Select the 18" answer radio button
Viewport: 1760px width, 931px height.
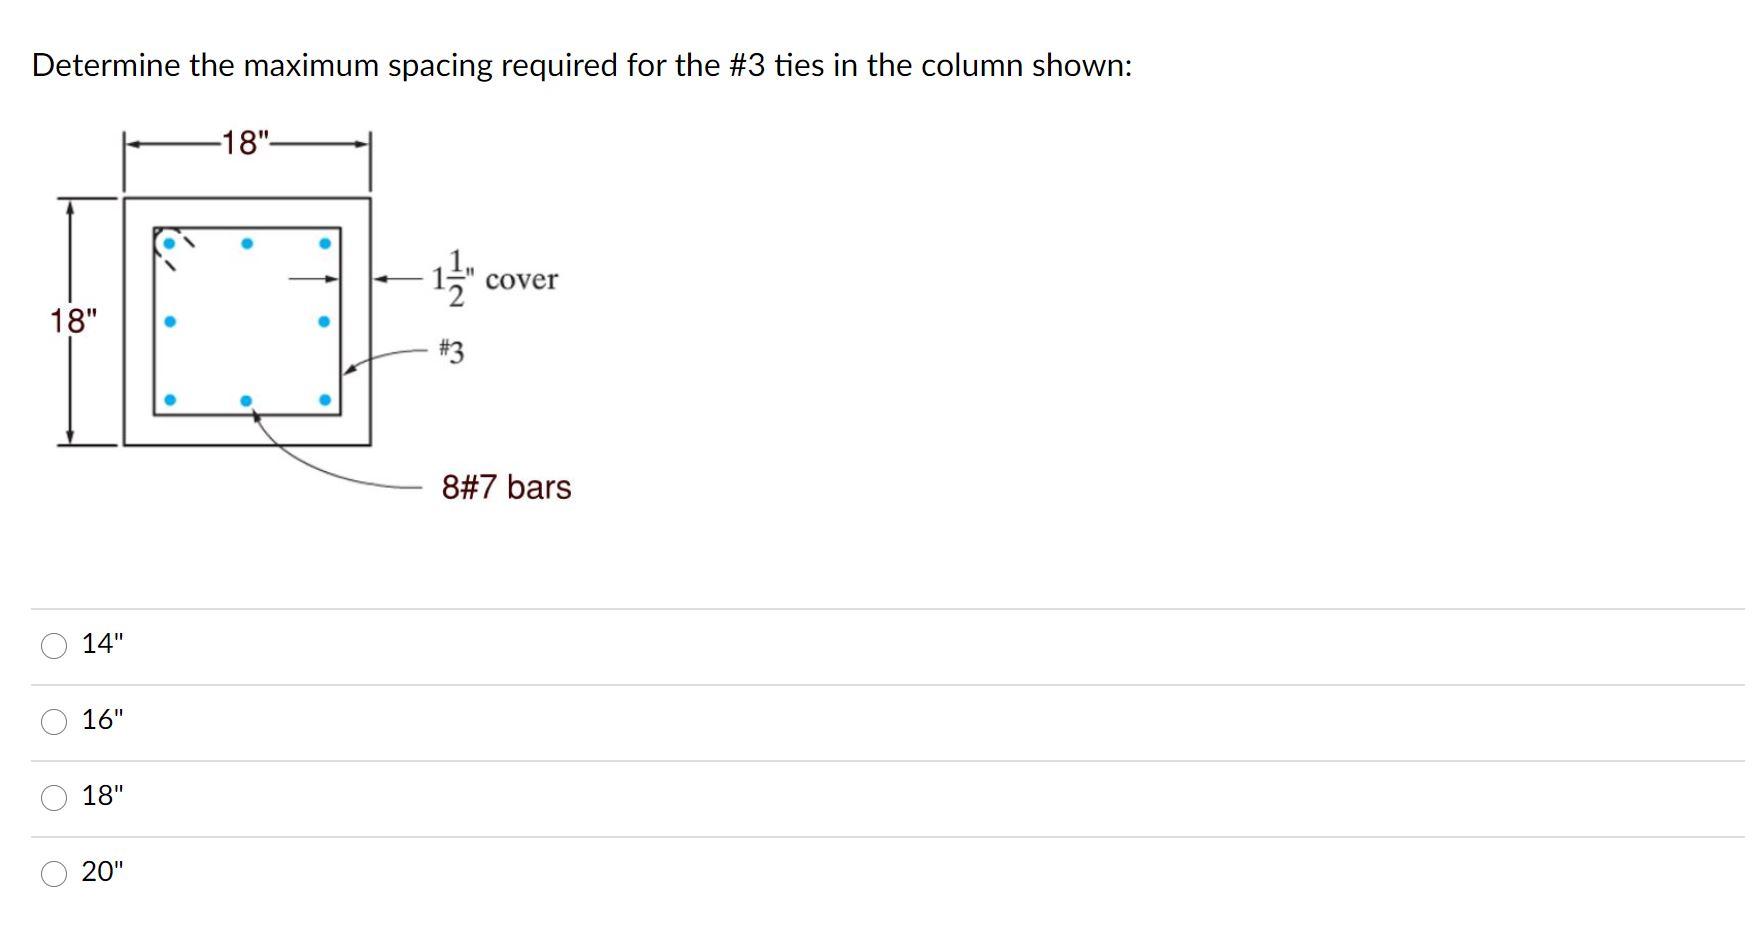click(x=55, y=795)
